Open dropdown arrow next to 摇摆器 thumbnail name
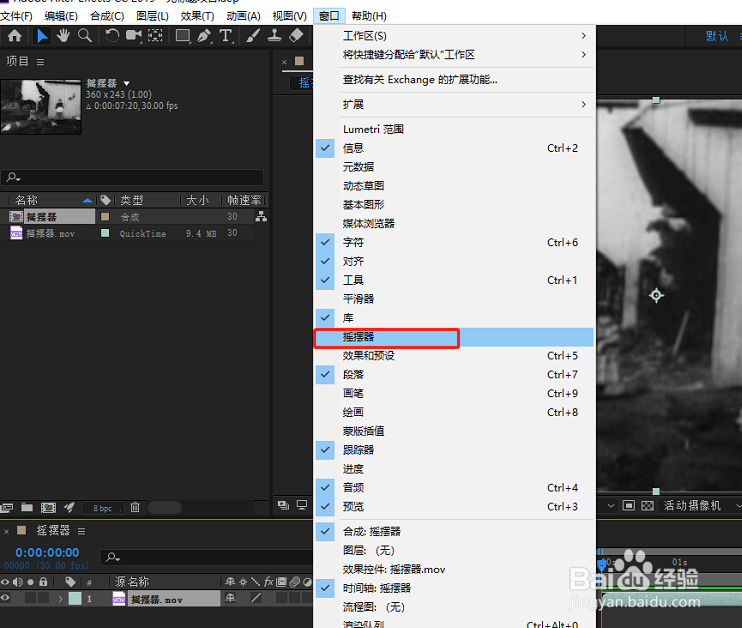This screenshot has width=742, height=628. (x=126, y=83)
